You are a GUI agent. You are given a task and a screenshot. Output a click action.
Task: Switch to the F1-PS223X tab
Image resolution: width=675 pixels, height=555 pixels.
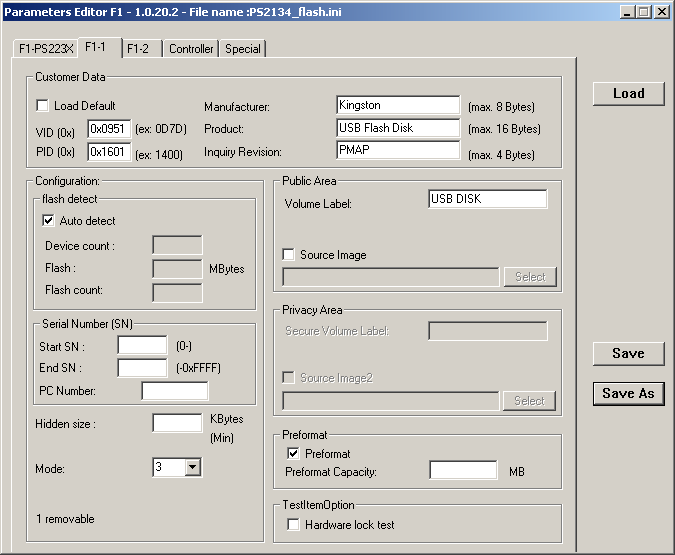pyautogui.click(x=46, y=49)
